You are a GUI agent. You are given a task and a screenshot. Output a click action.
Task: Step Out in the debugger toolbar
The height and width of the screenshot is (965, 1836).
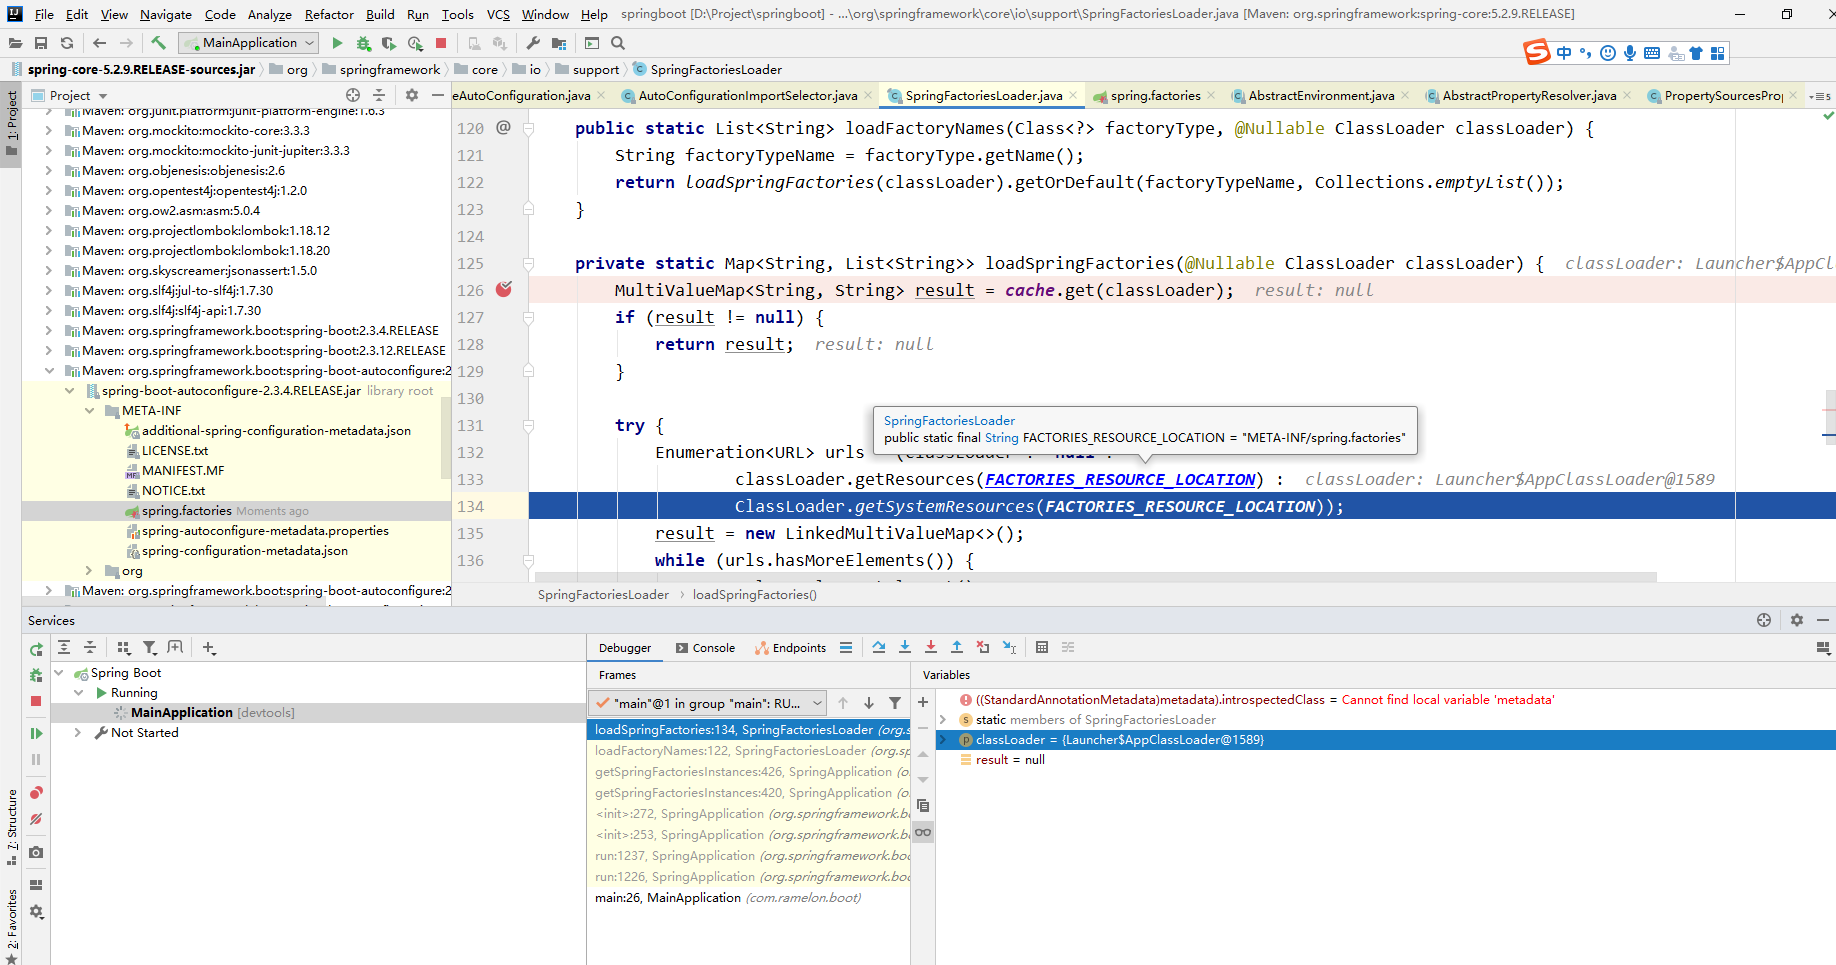pyautogui.click(x=957, y=647)
